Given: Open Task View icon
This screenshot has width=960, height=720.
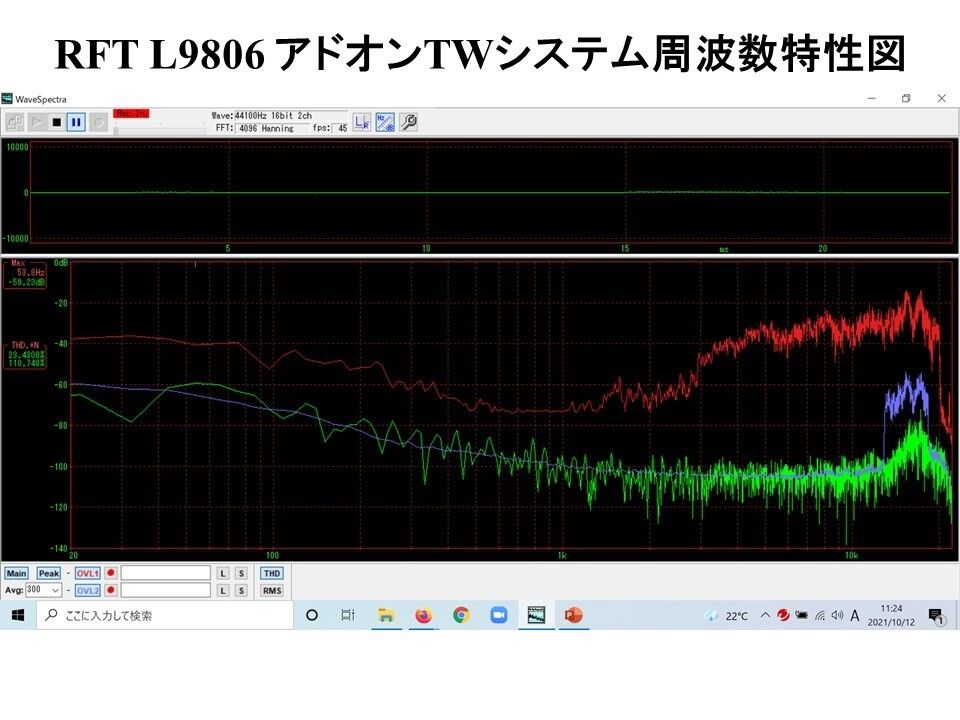Looking at the screenshot, I should point(348,615).
